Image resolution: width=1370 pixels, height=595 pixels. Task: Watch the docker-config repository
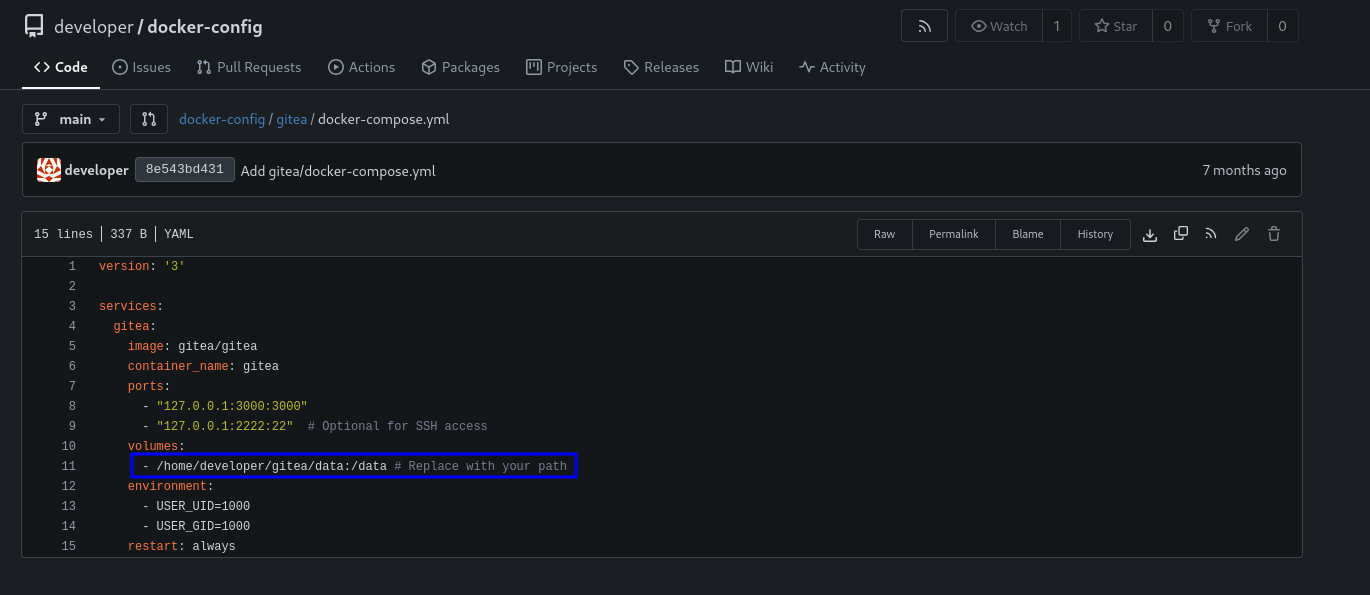pyautogui.click(x=999, y=26)
